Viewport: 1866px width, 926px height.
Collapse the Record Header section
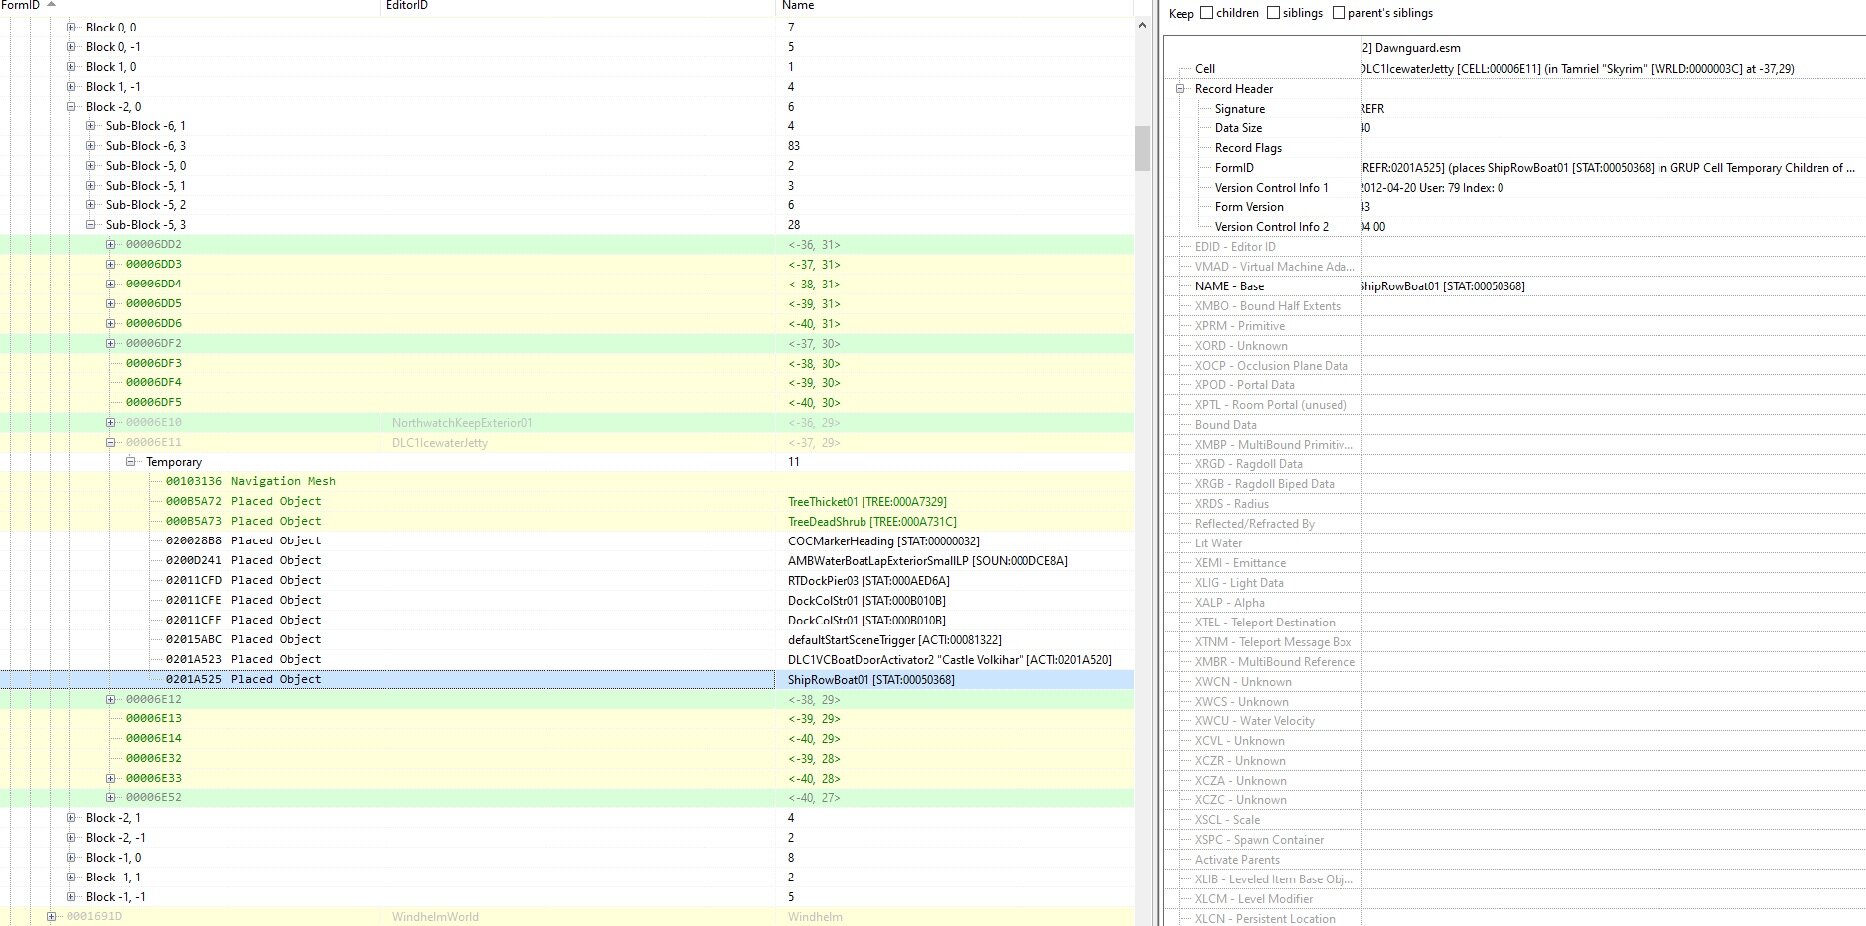pos(1180,89)
